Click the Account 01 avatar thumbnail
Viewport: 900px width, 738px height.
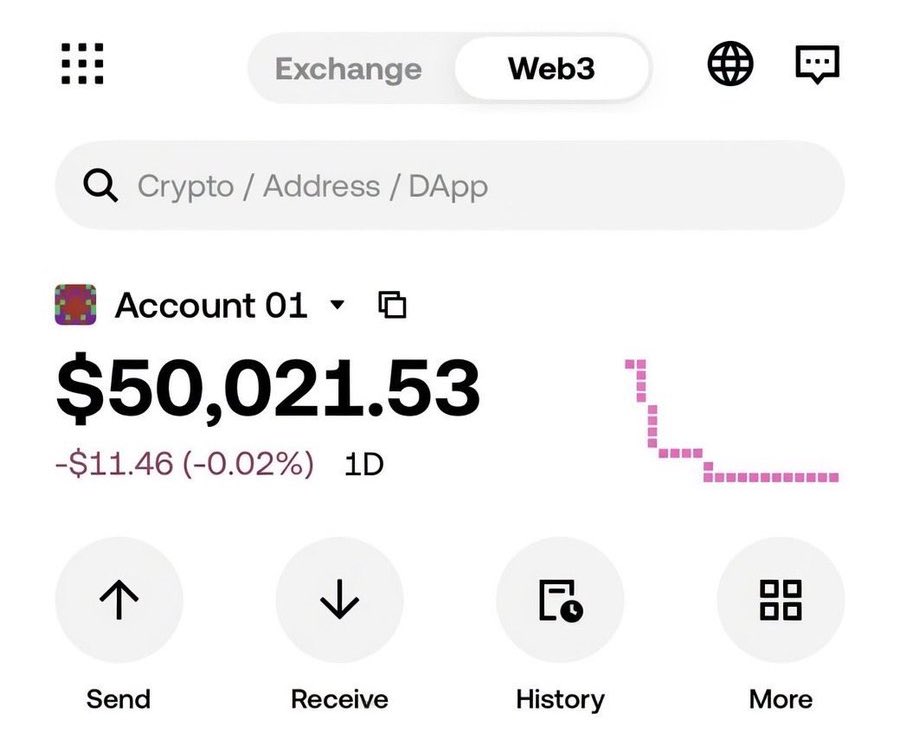pyautogui.click(x=75, y=304)
